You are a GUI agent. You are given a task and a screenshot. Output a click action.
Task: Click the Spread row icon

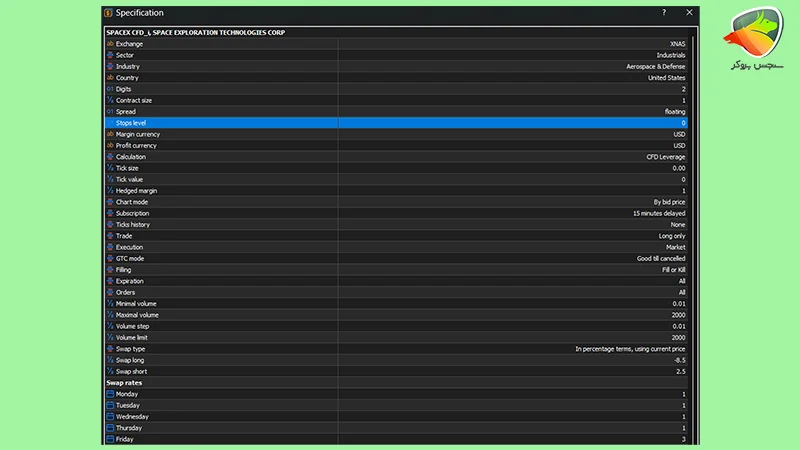pos(110,111)
